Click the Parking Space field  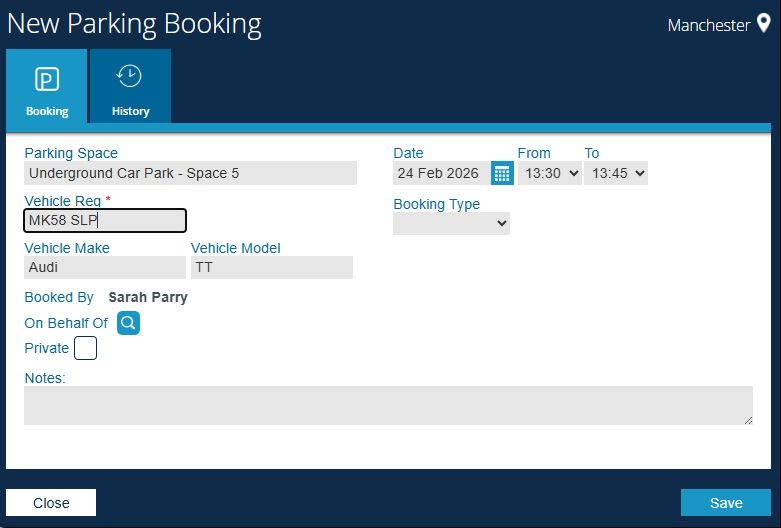click(x=190, y=173)
